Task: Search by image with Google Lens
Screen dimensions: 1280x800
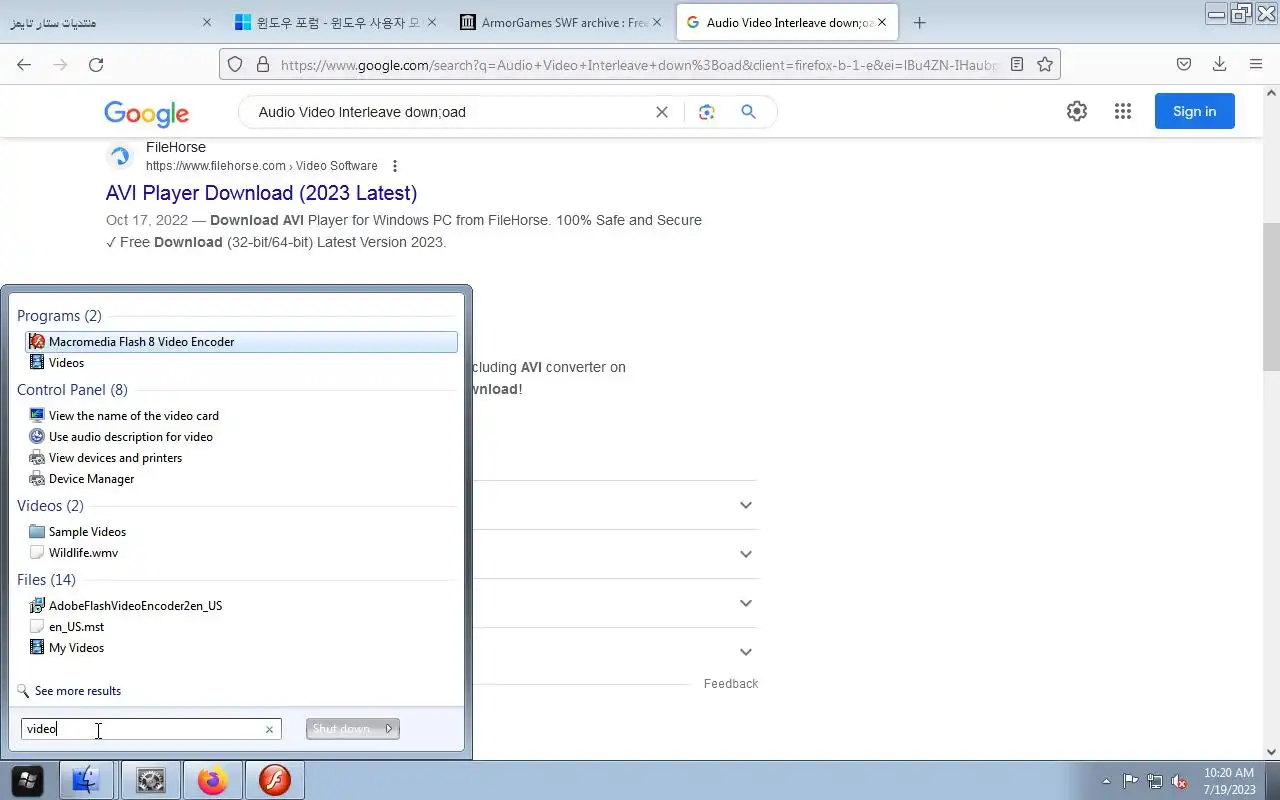Action: click(x=707, y=112)
